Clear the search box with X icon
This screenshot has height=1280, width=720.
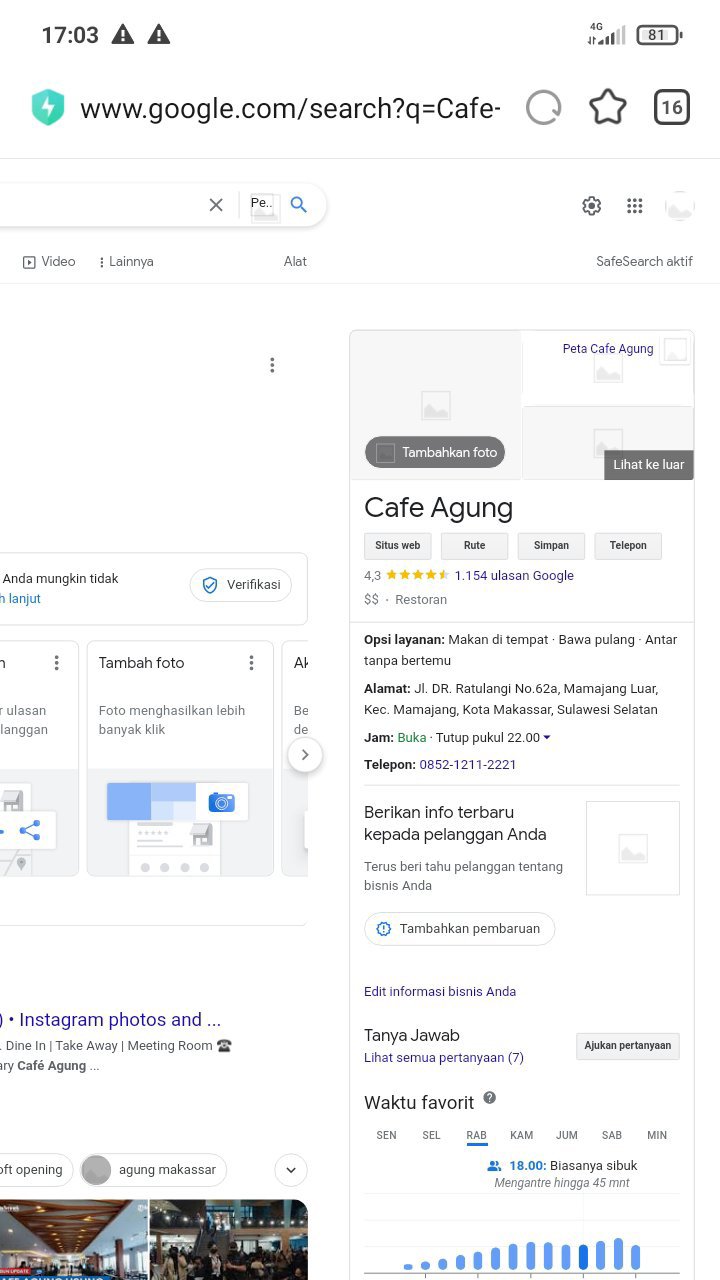[x=216, y=205]
